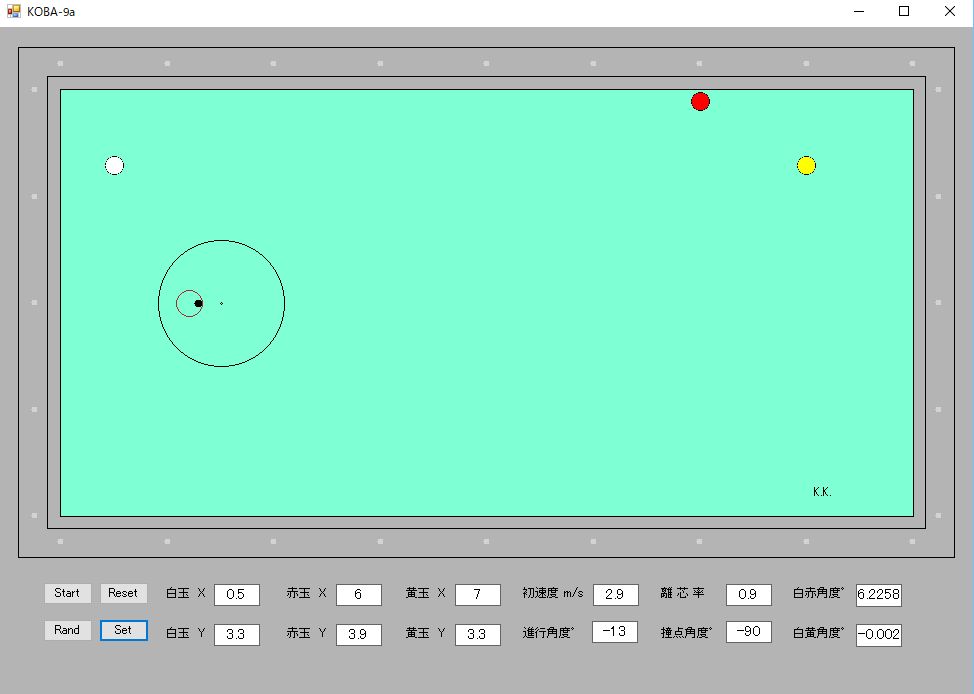Close the KOBA-9a window
Image resolution: width=974 pixels, height=694 pixels.
coord(950,11)
